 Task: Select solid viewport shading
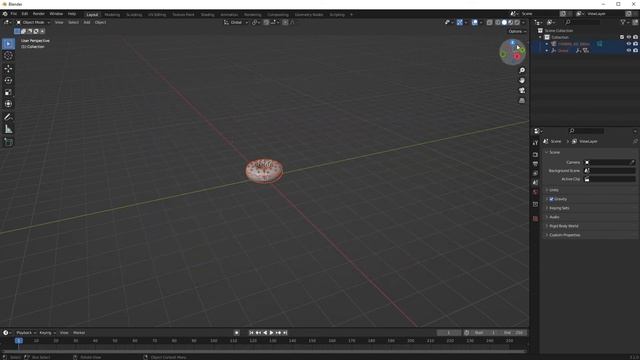(x=504, y=22)
